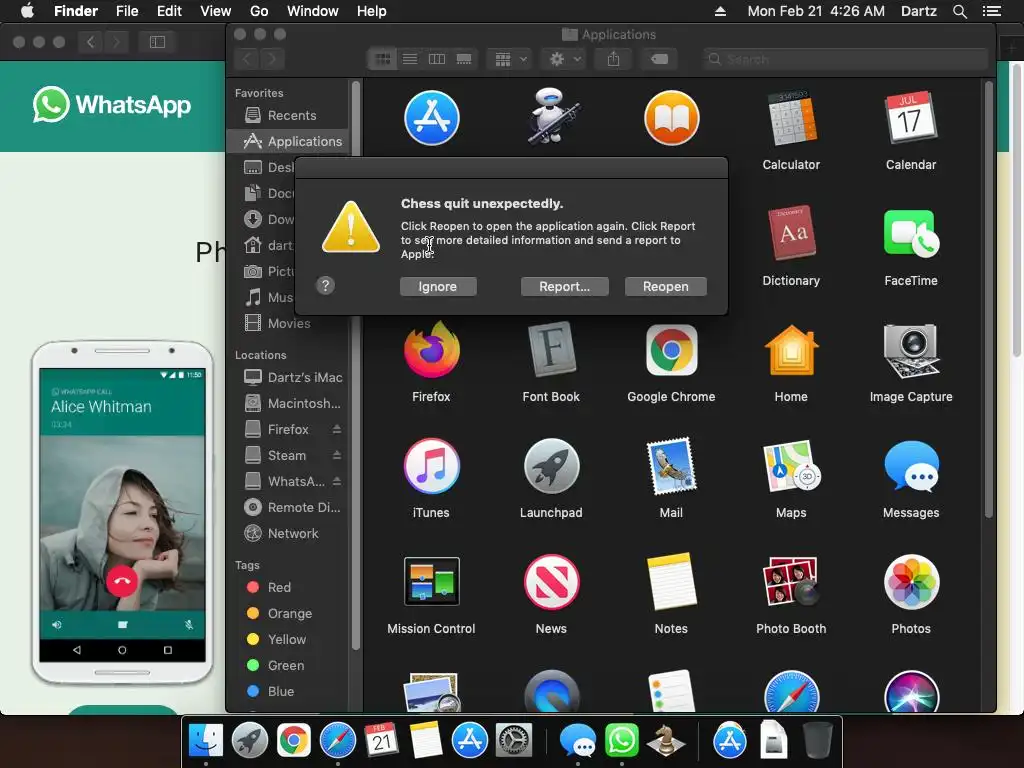Screen dimensions: 1024x768
Task: Open the Home app icon
Action: coord(791,350)
